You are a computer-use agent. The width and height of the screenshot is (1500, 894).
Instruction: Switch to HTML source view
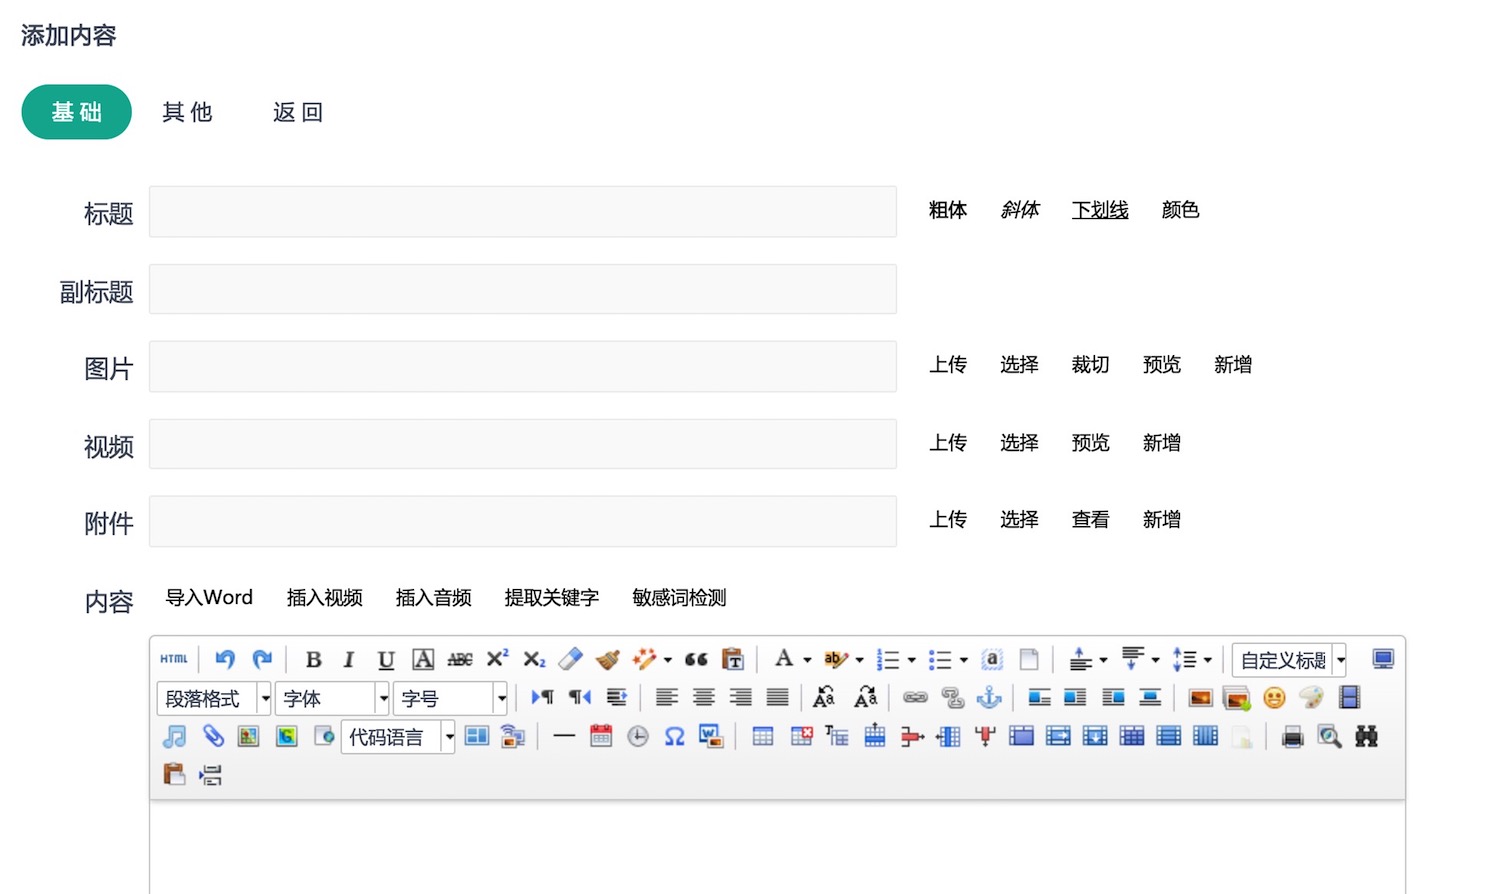coord(174,659)
